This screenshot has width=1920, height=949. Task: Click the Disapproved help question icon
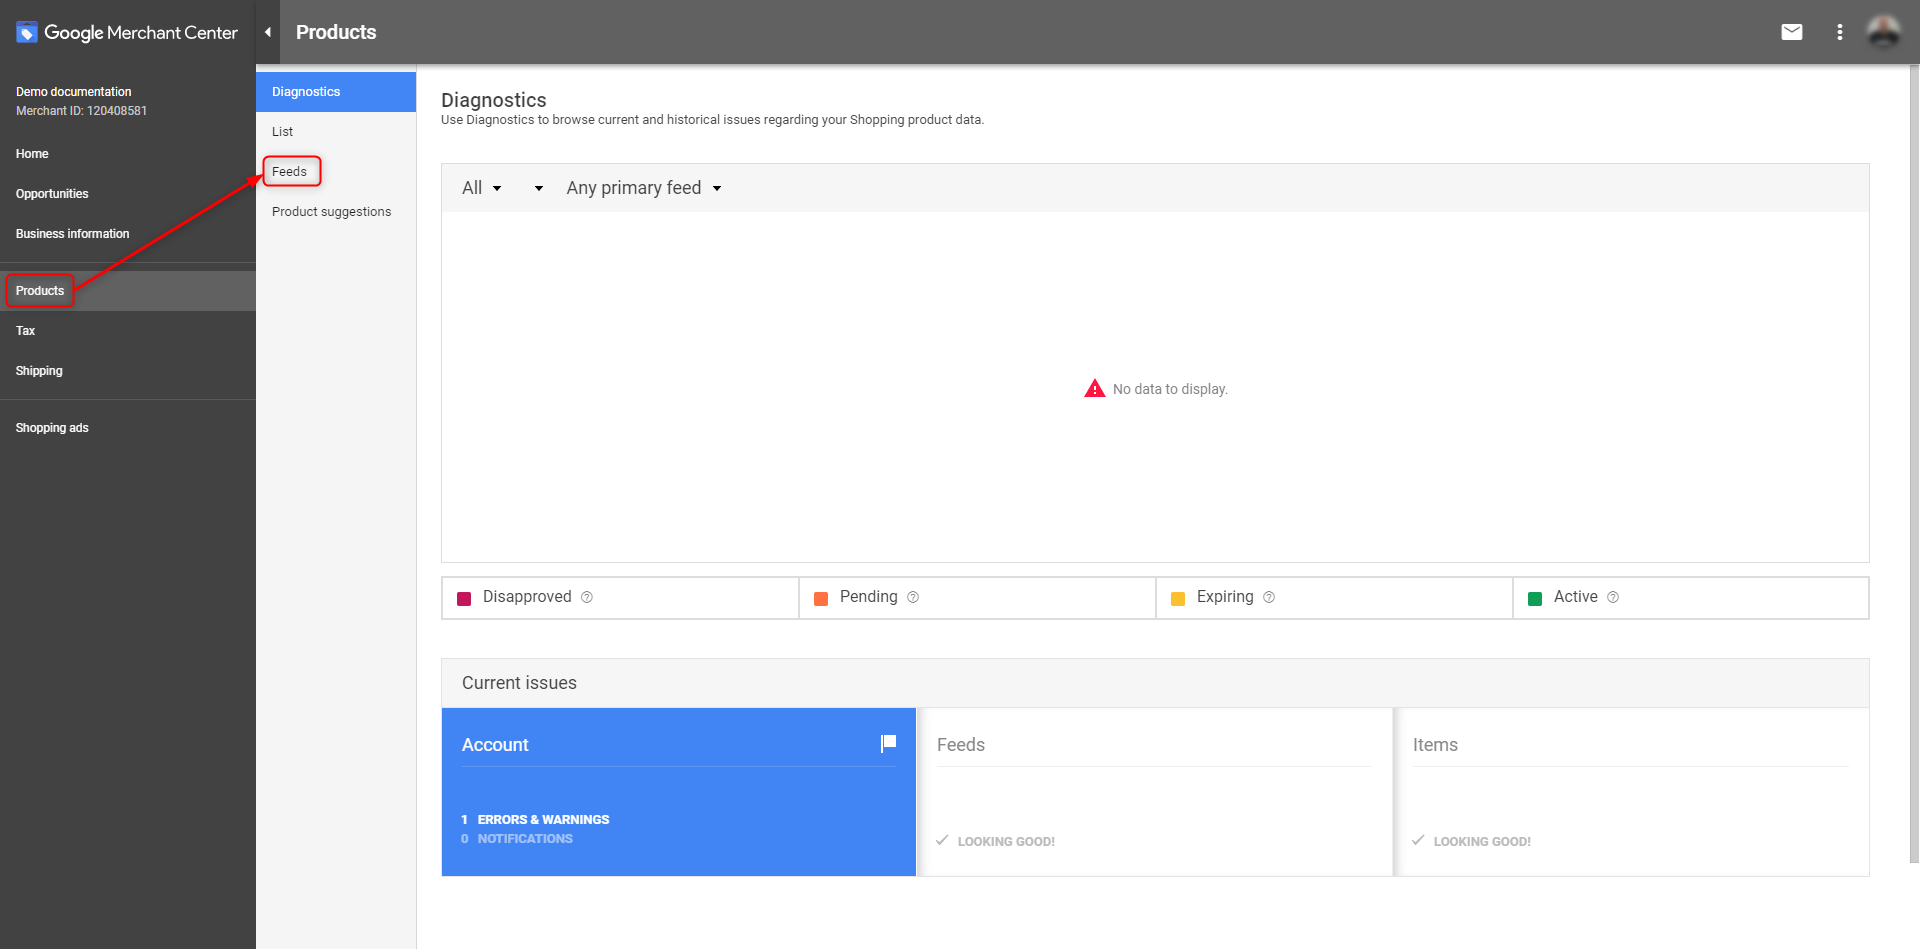click(x=587, y=597)
